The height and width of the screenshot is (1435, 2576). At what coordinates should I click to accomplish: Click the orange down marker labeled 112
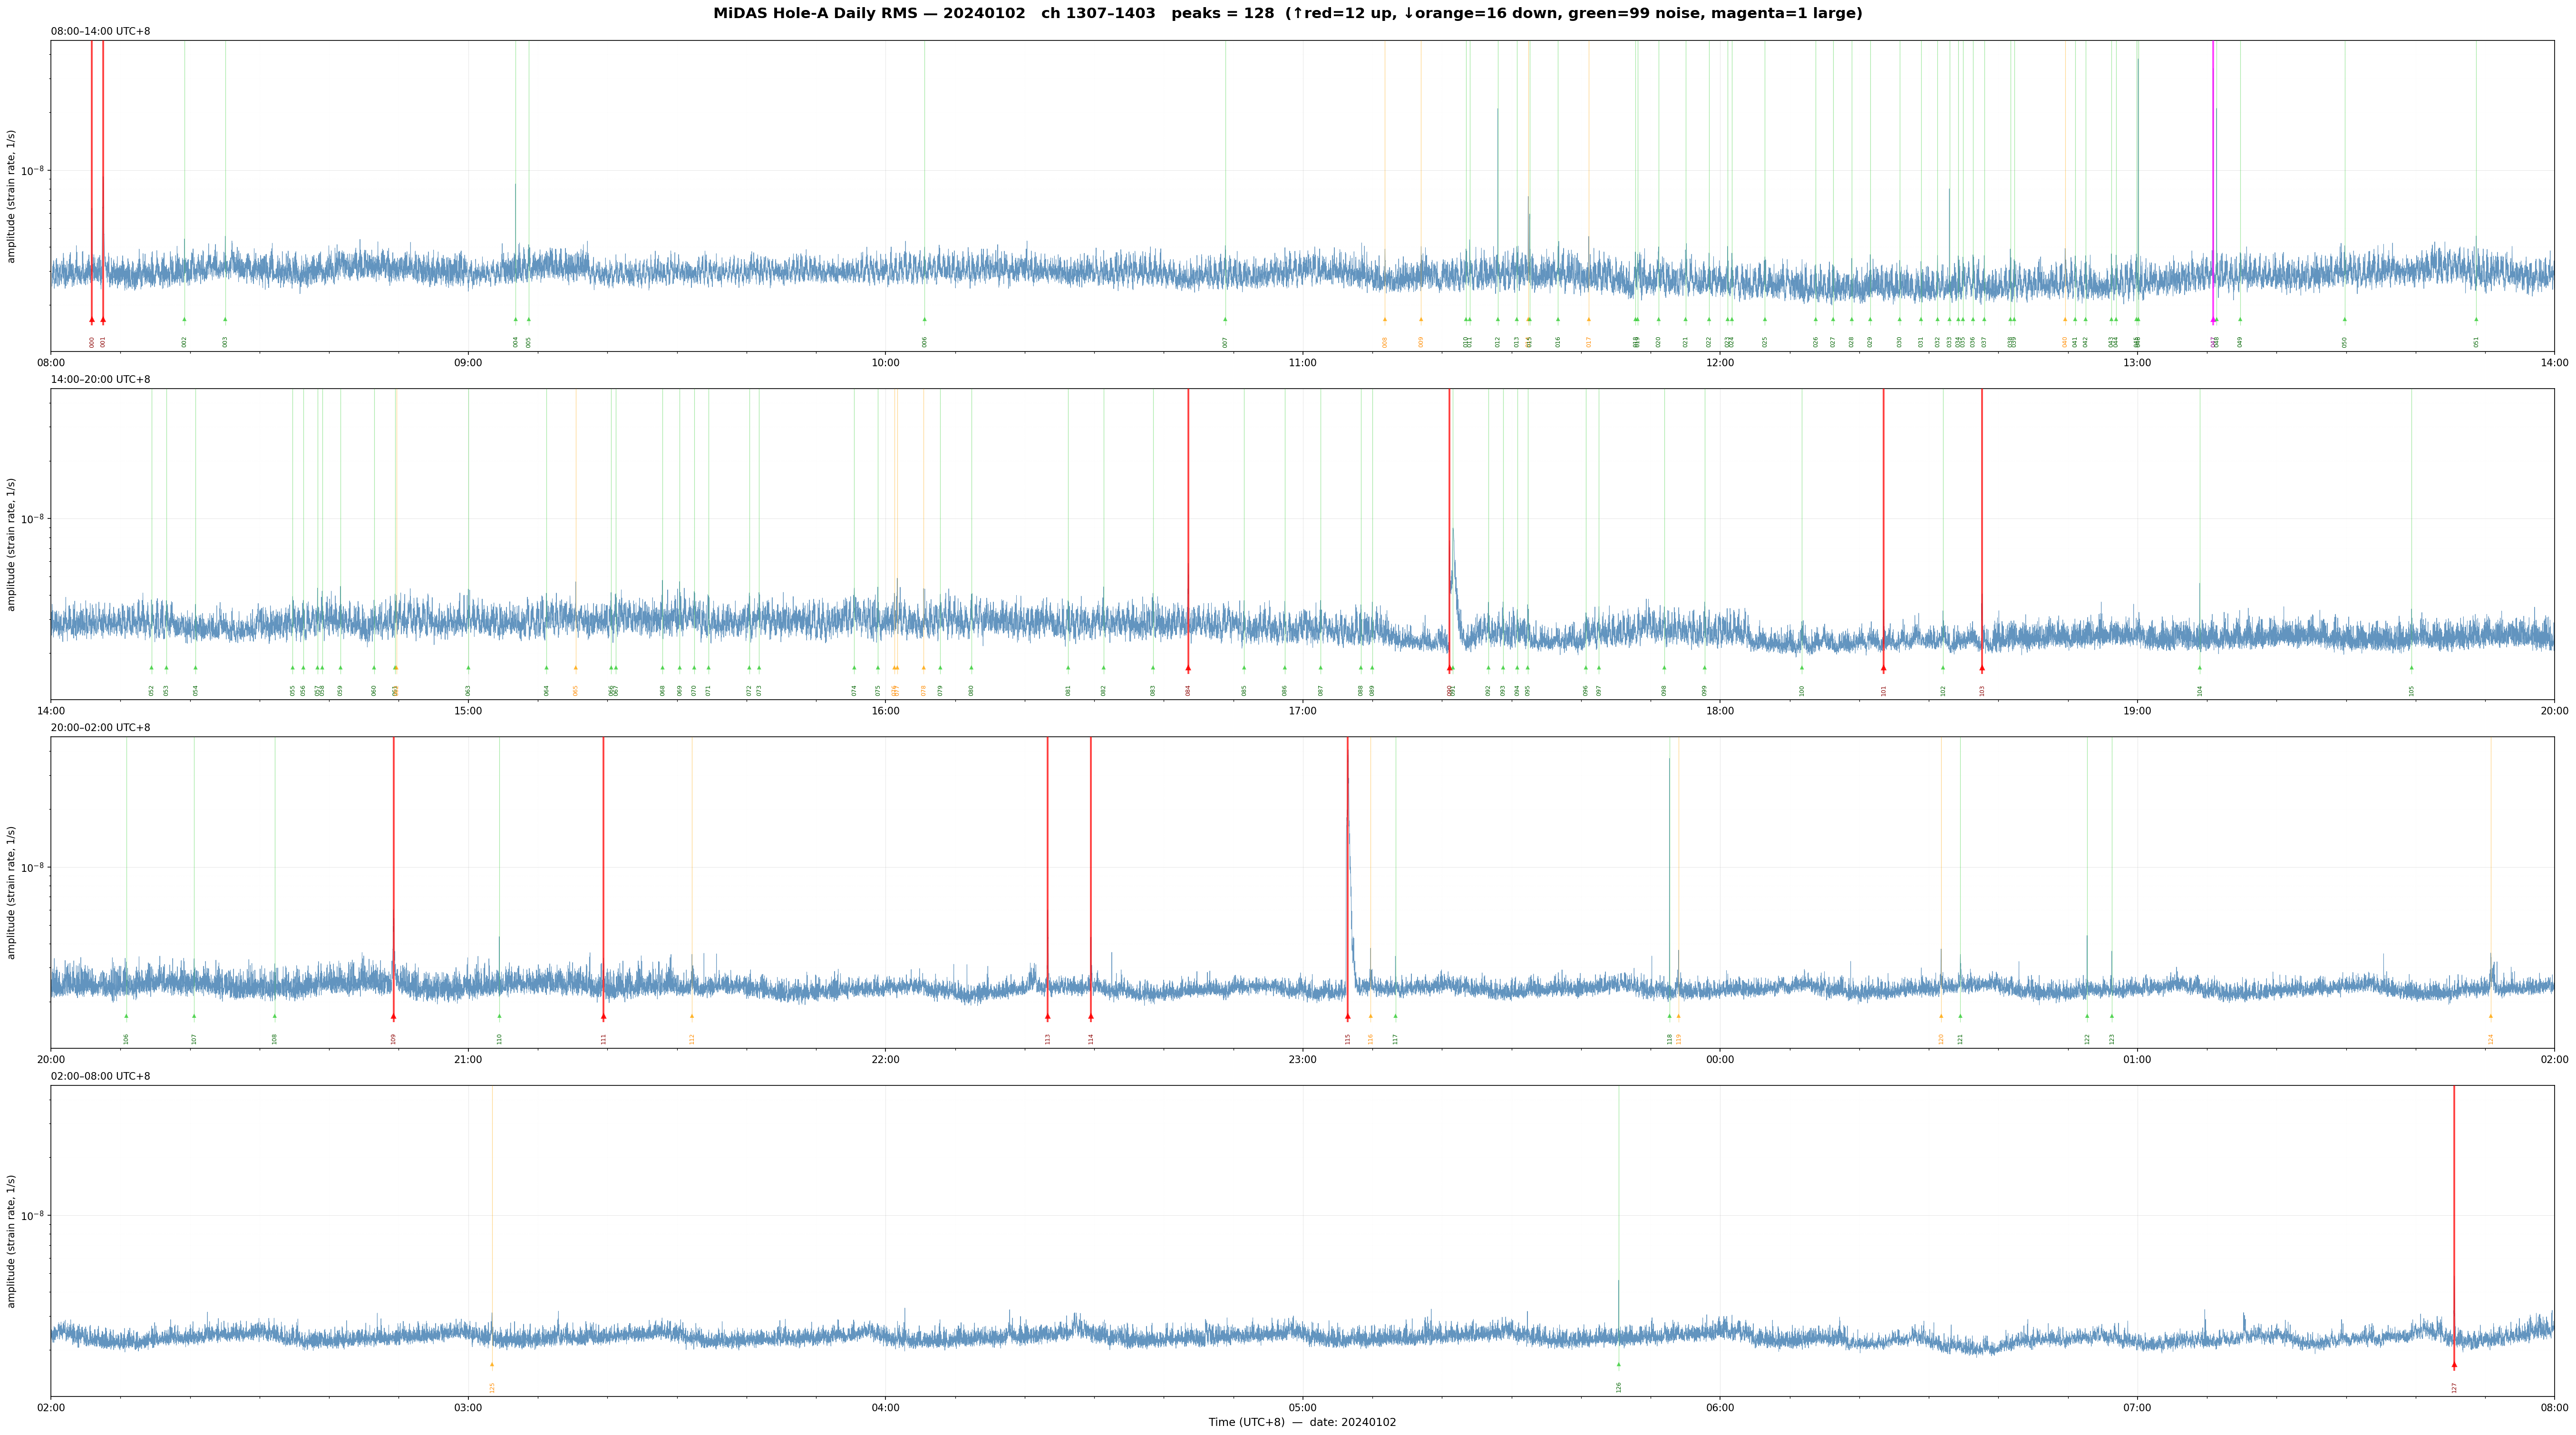pyautogui.click(x=691, y=1016)
